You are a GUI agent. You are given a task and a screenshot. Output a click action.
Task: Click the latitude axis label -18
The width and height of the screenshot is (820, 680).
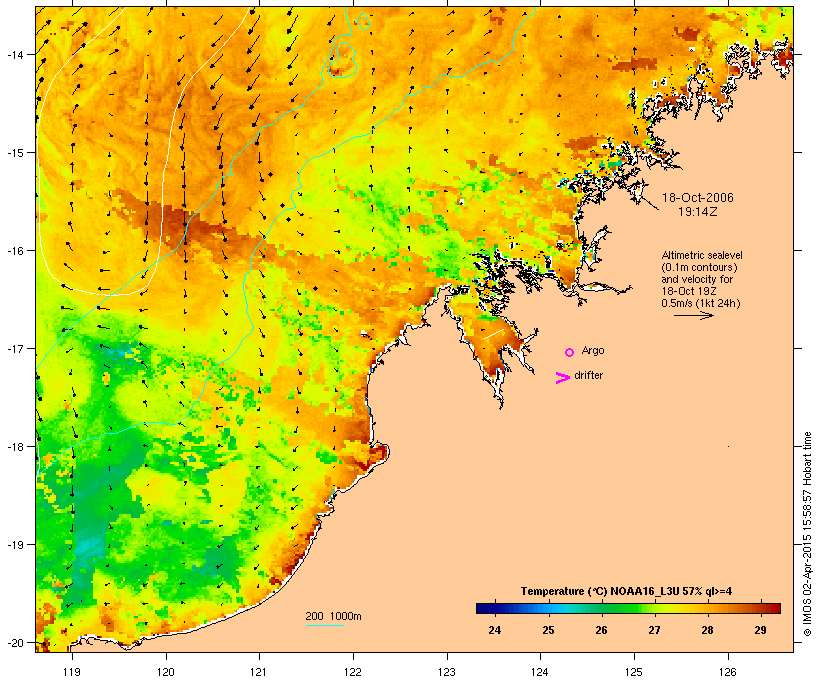[15, 447]
